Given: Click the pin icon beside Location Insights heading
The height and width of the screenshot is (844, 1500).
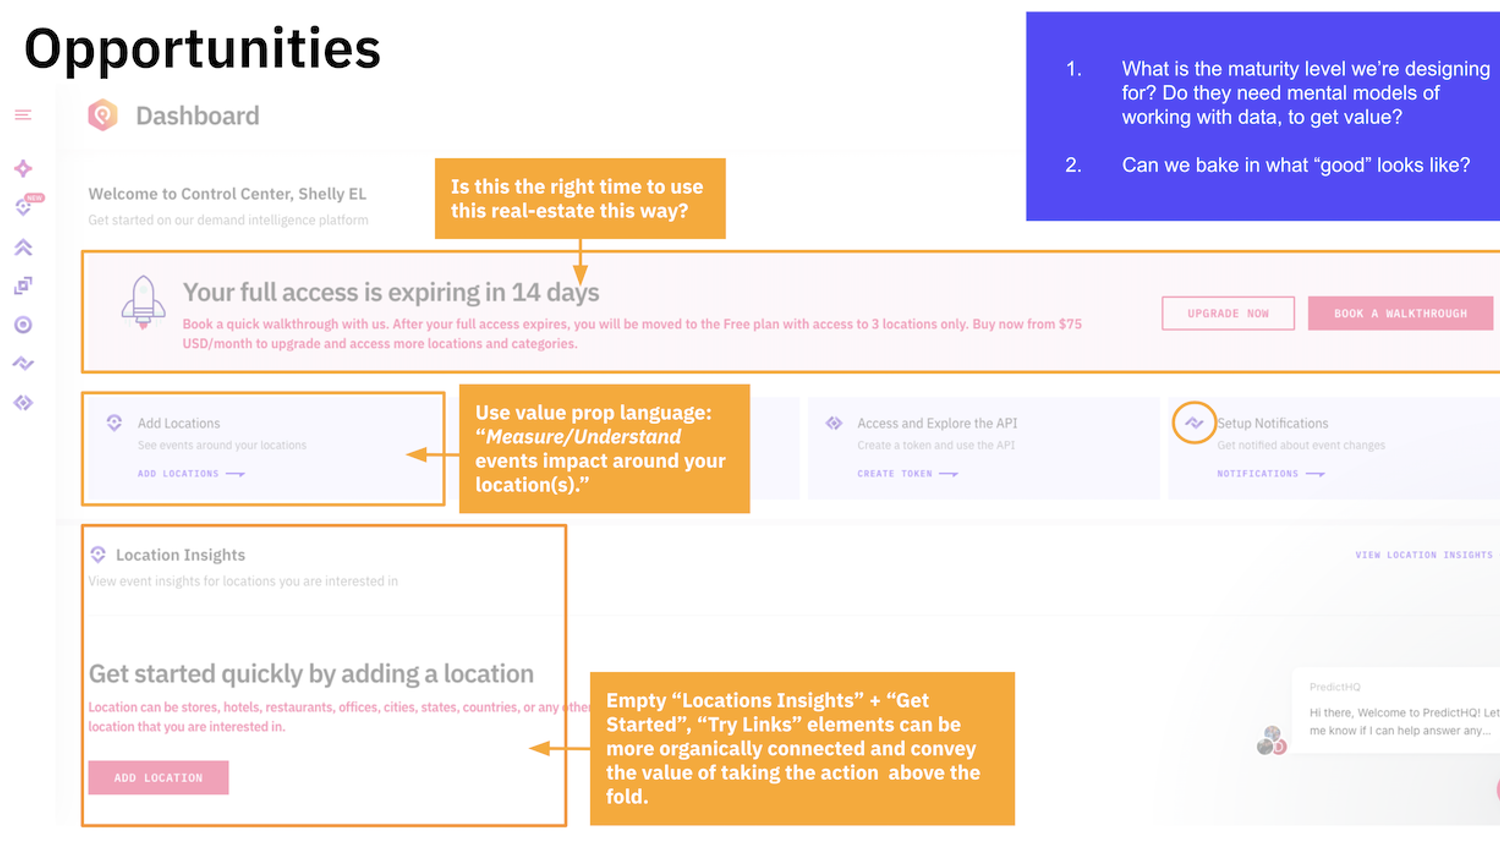Looking at the screenshot, I should (x=98, y=555).
